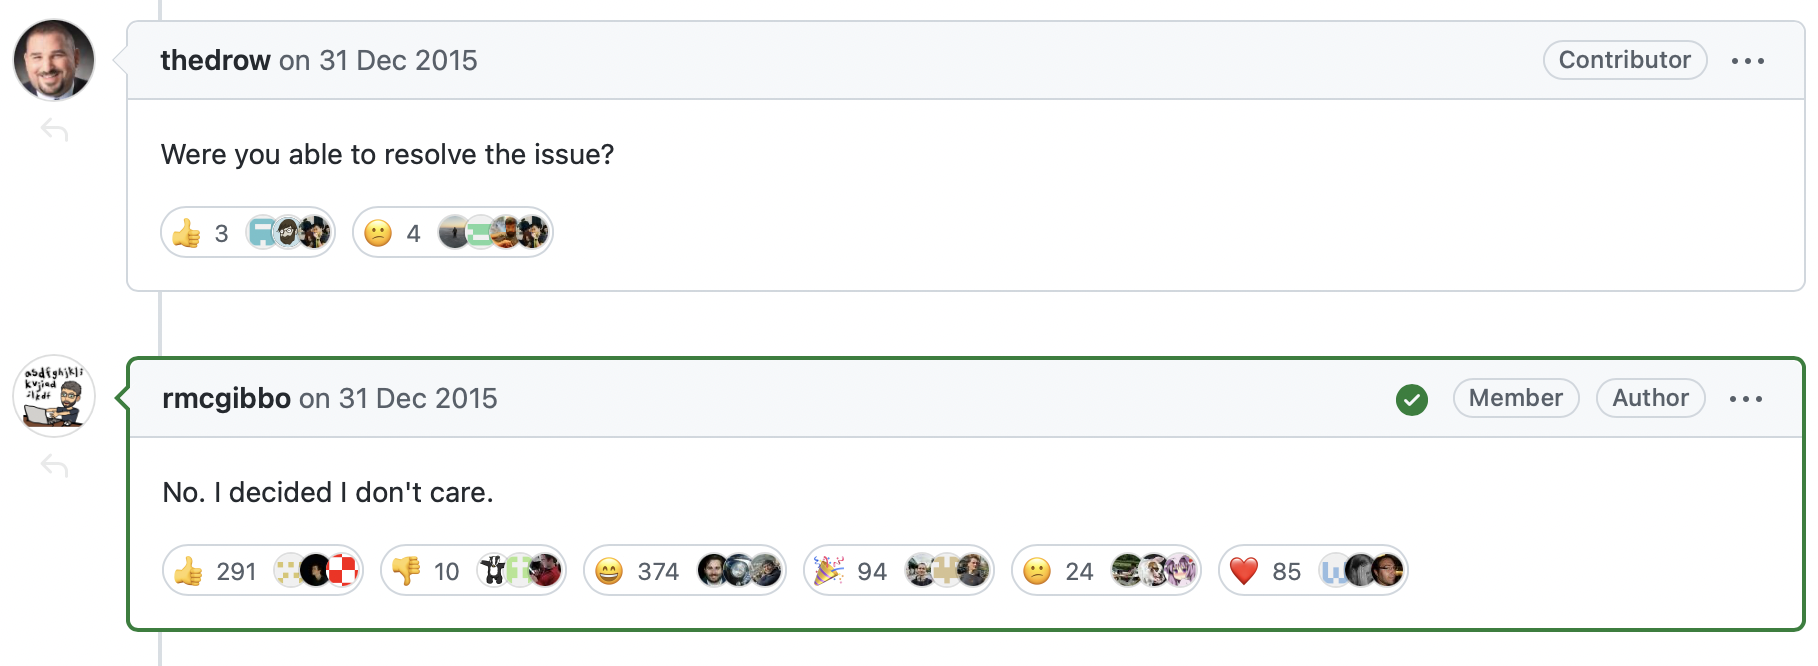Toggle heart reaction with 85 votes
Image resolution: width=1818 pixels, height=666 pixels.
pyautogui.click(x=1265, y=571)
